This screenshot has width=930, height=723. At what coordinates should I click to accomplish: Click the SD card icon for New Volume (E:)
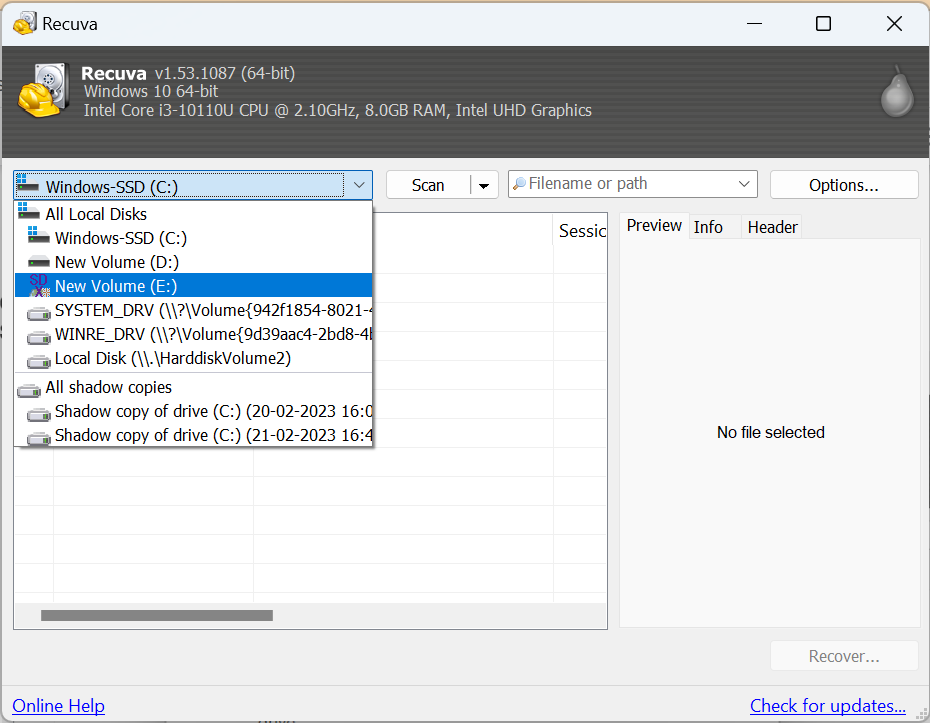pos(39,285)
